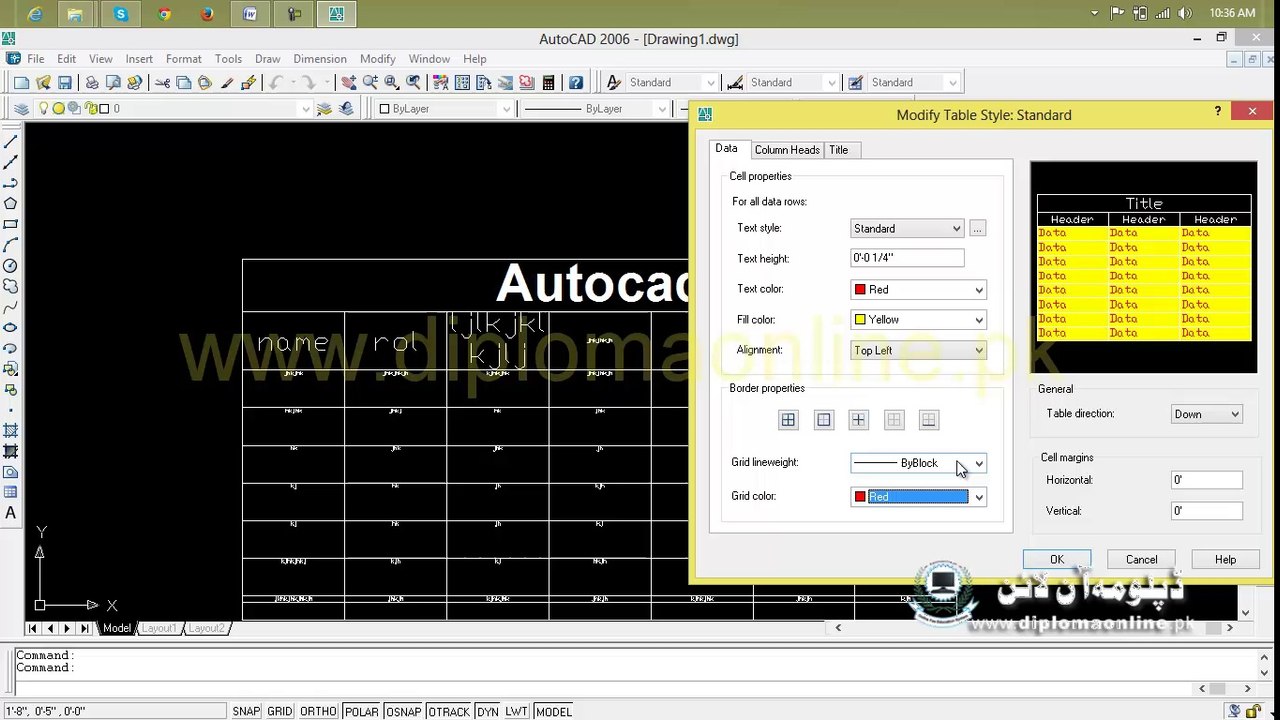Open the ByLayer color control dropdown
The image size is (1280, 720).
point(445,109)
